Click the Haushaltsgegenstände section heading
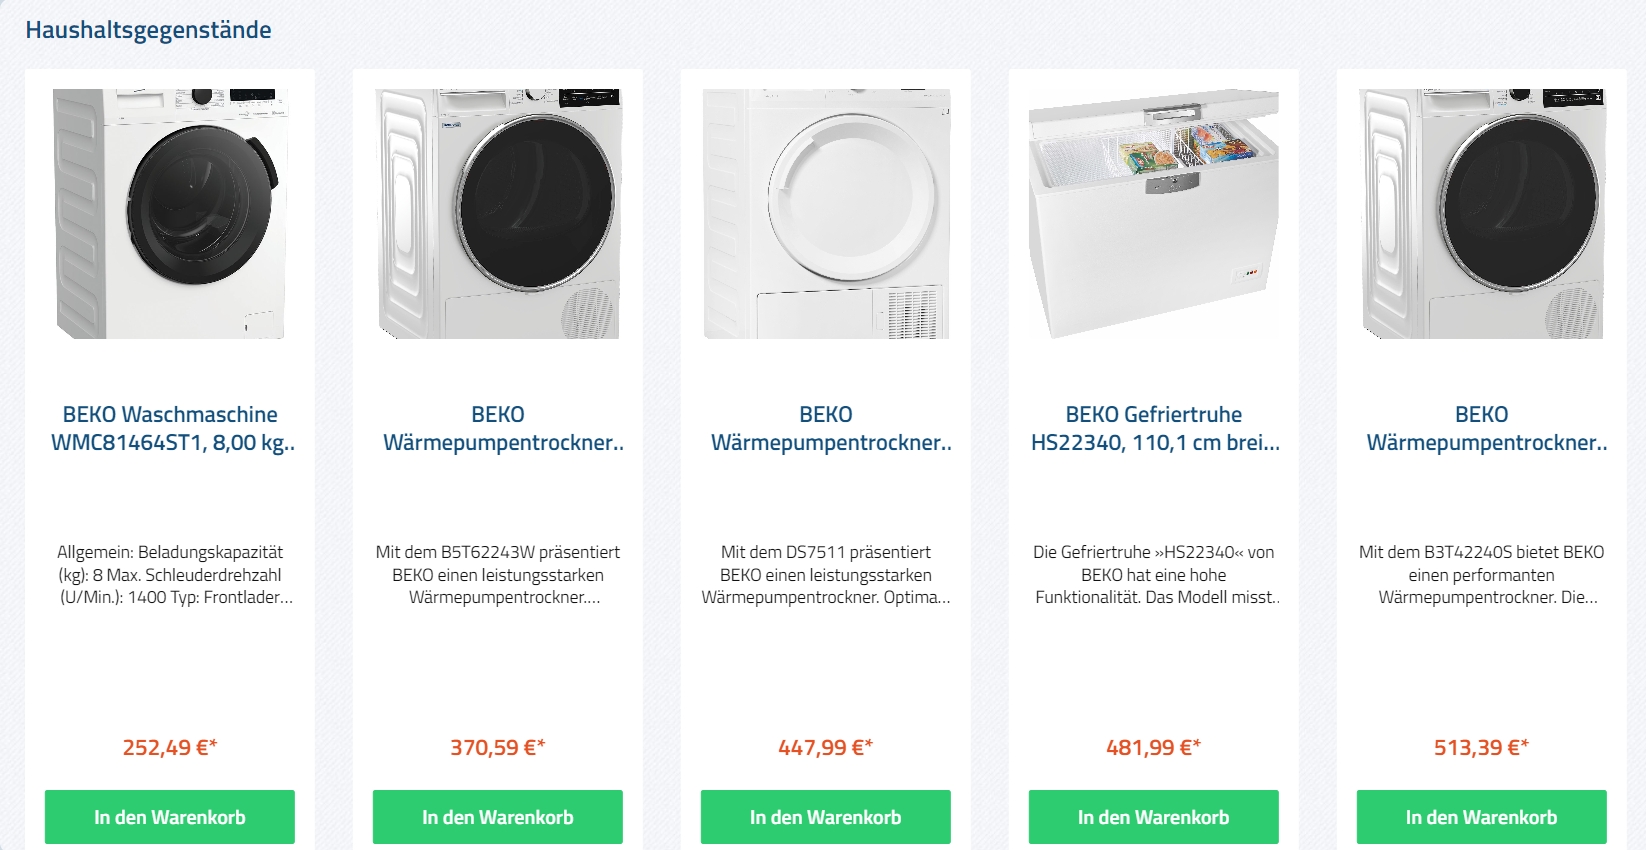Viewport: 1646px width, 850px height. (x=148, y=30)
